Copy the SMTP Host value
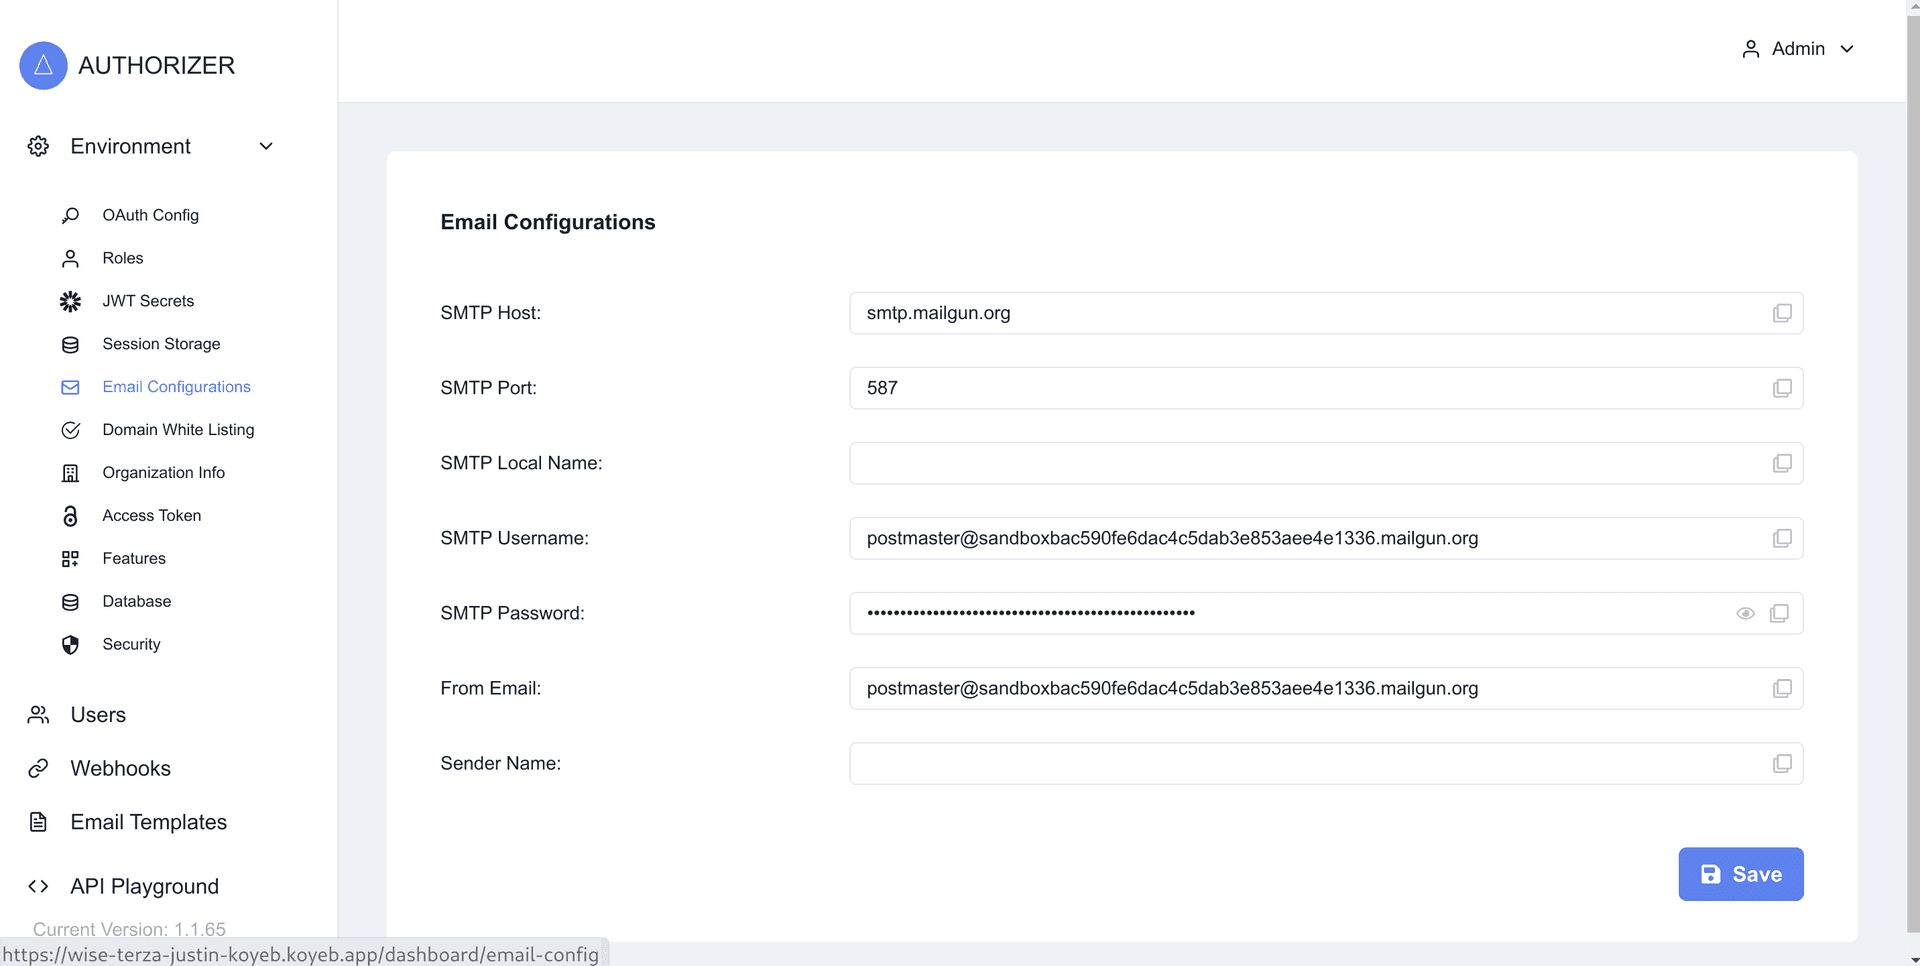This screenshot has width=1920, height=966. [x=1782, y=314]
